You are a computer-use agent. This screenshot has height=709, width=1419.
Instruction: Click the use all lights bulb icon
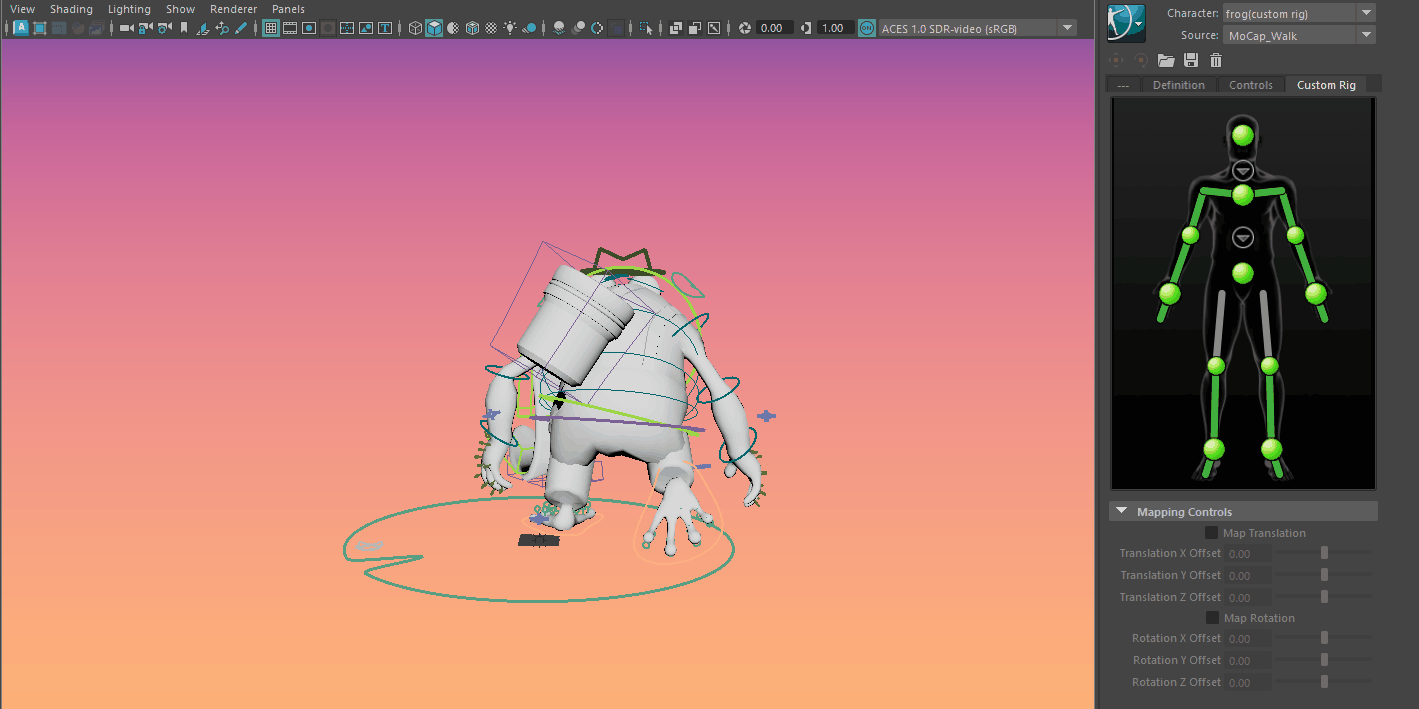(x=511, y=28)
